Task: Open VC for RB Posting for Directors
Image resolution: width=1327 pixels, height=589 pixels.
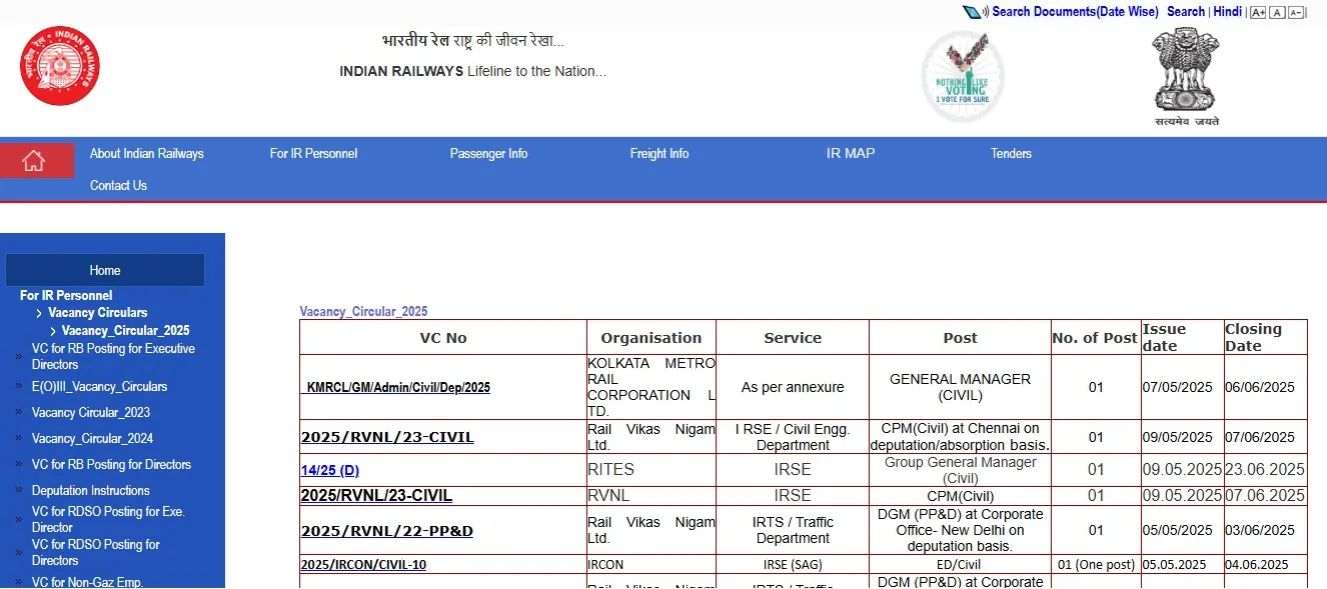Action: click(x=111, y=465)
